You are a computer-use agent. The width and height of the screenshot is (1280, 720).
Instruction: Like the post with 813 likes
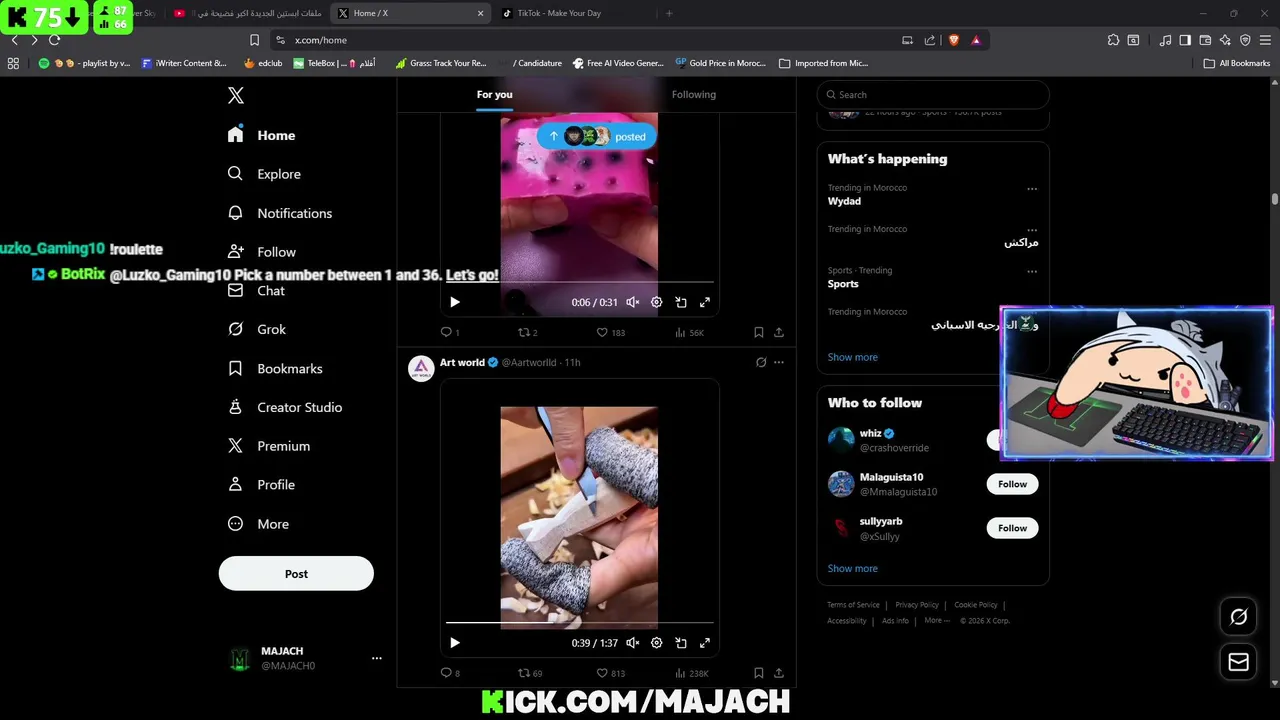pos(610,673)
